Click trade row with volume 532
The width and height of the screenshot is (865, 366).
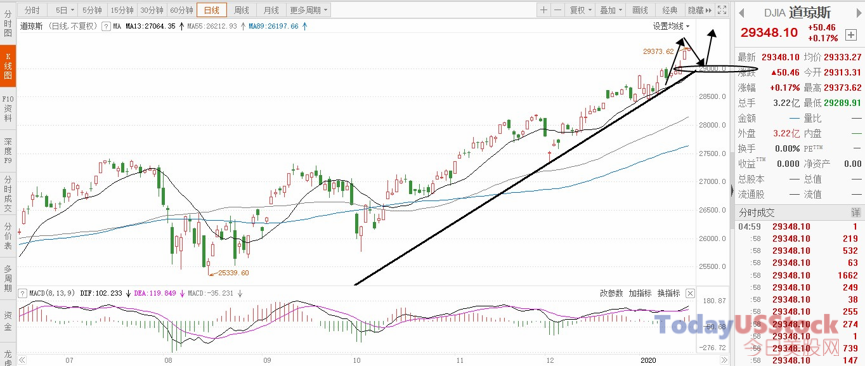coord(798,251)
